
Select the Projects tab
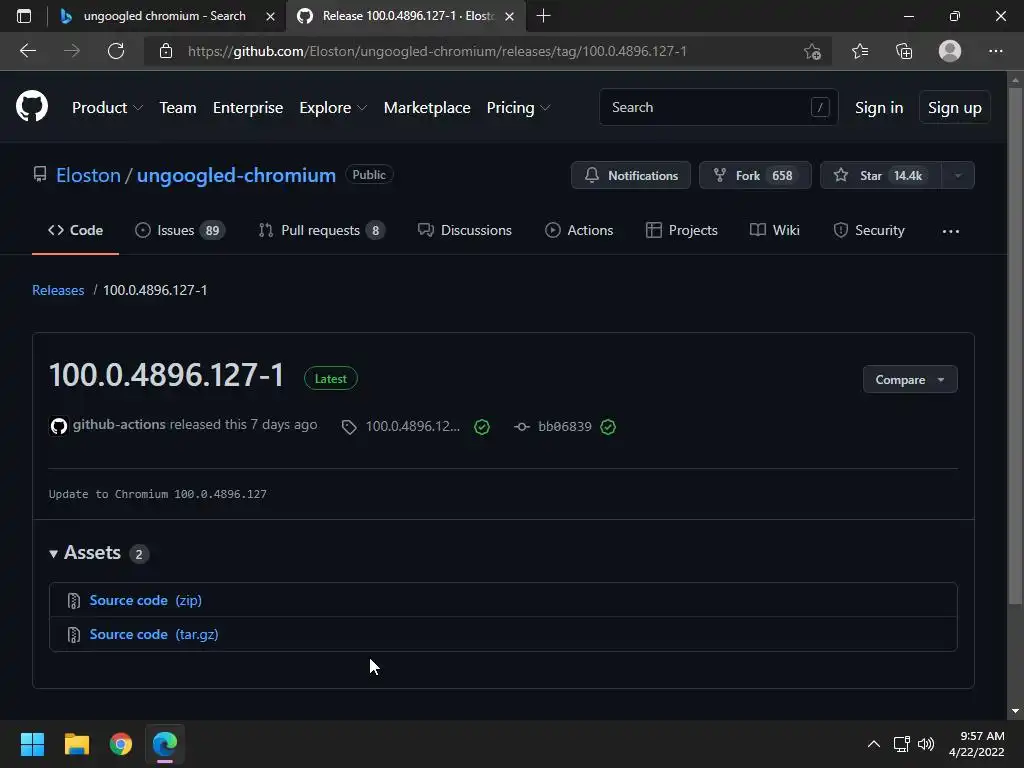point(682,231)
